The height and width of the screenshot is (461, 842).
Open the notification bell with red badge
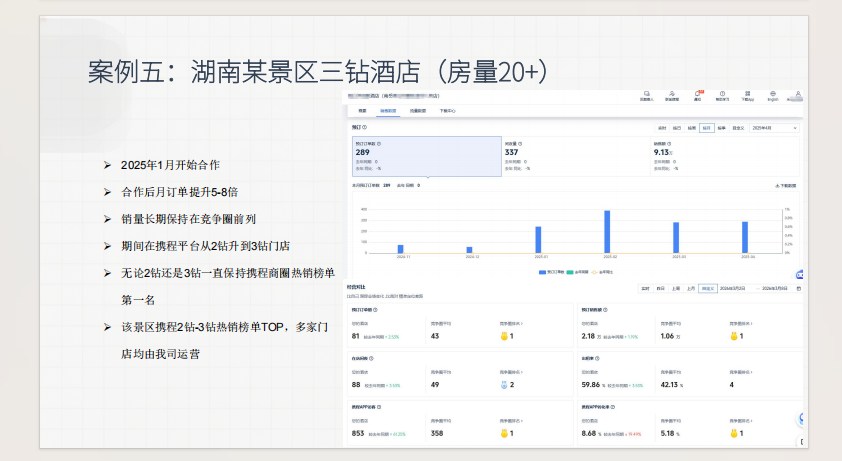[698, 94]
